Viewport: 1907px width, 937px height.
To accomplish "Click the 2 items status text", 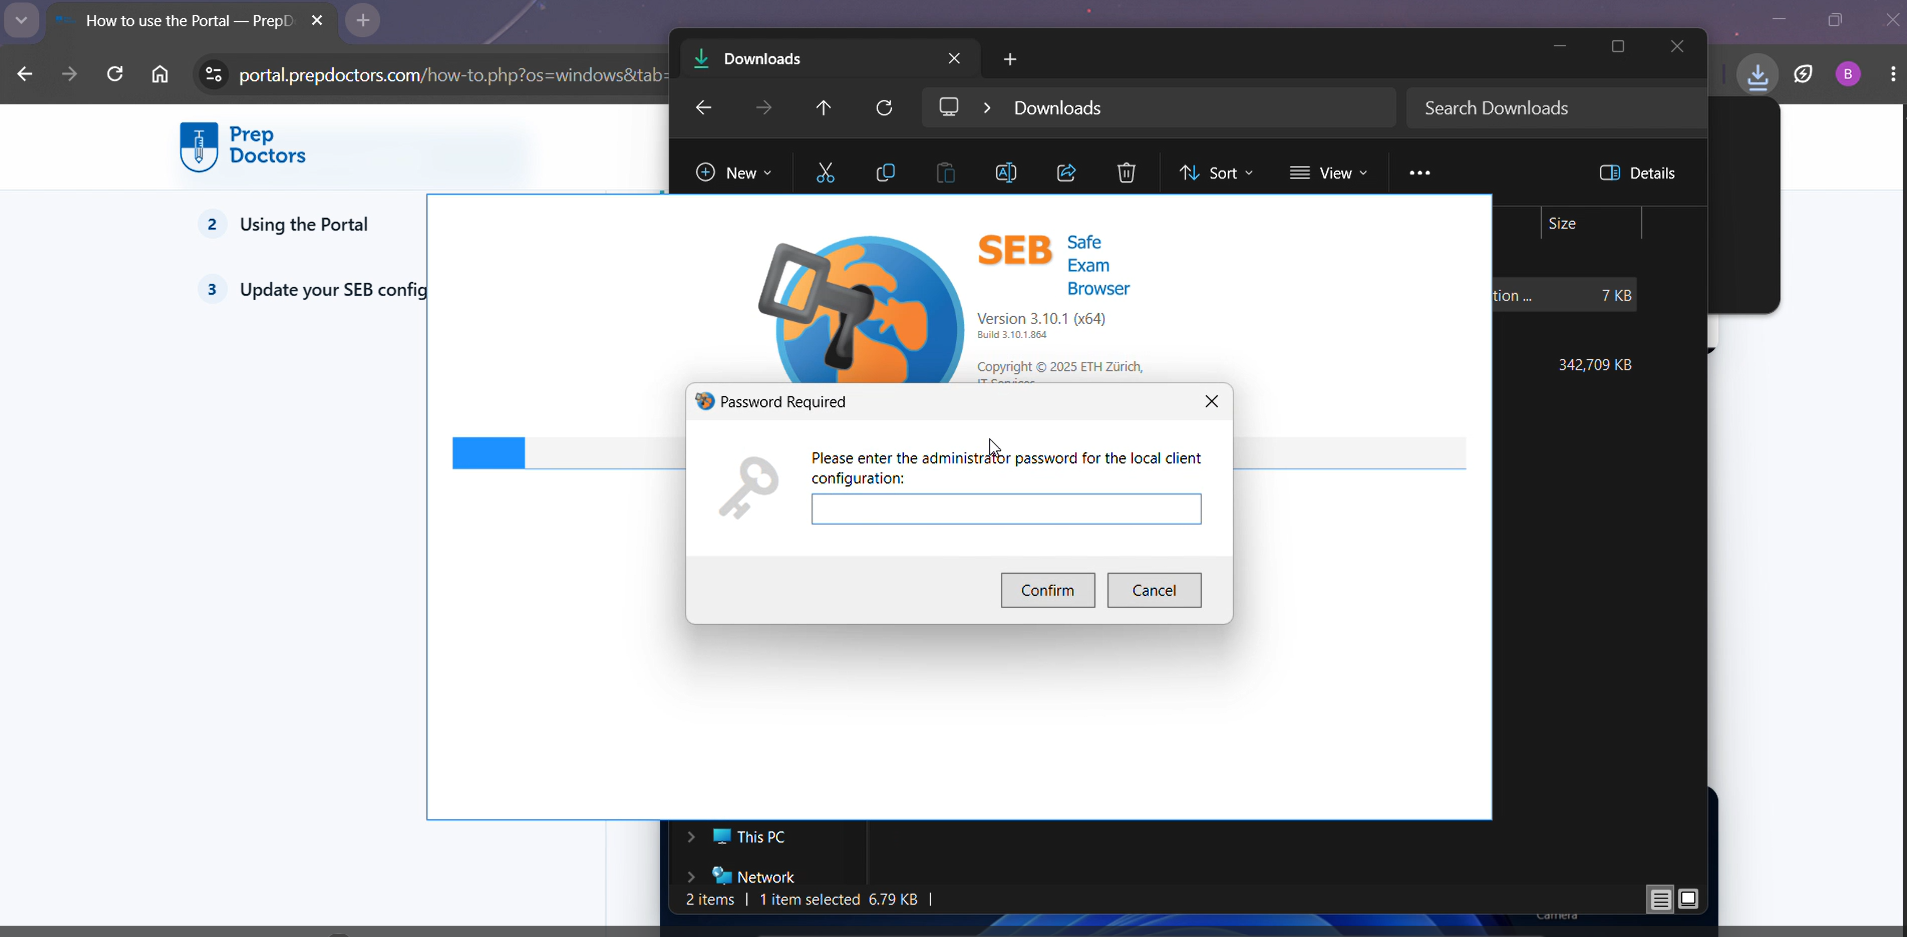I will pos(710,900).
